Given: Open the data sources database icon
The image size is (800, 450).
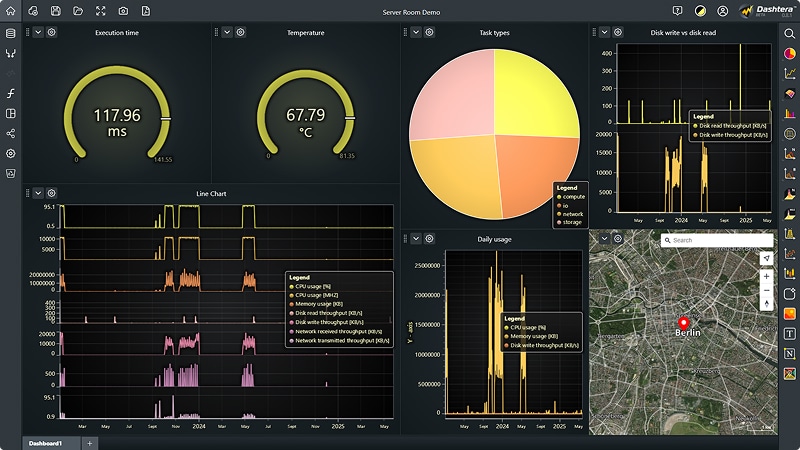Looking at the screenshot, I should click(x=11, y=33).
